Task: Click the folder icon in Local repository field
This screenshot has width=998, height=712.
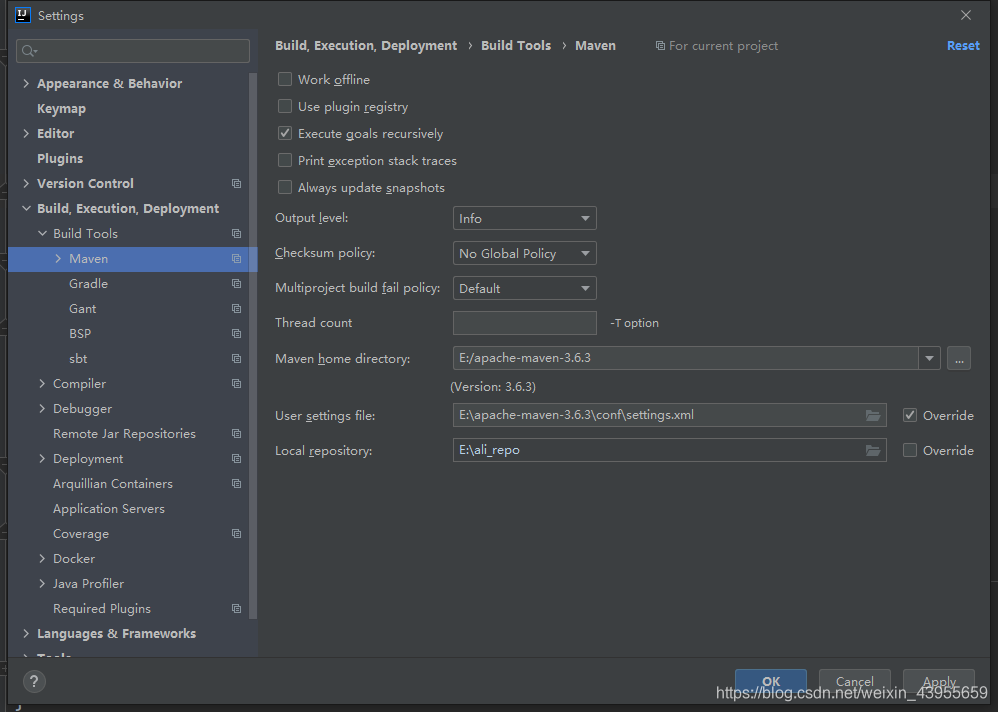Action: 873,450
